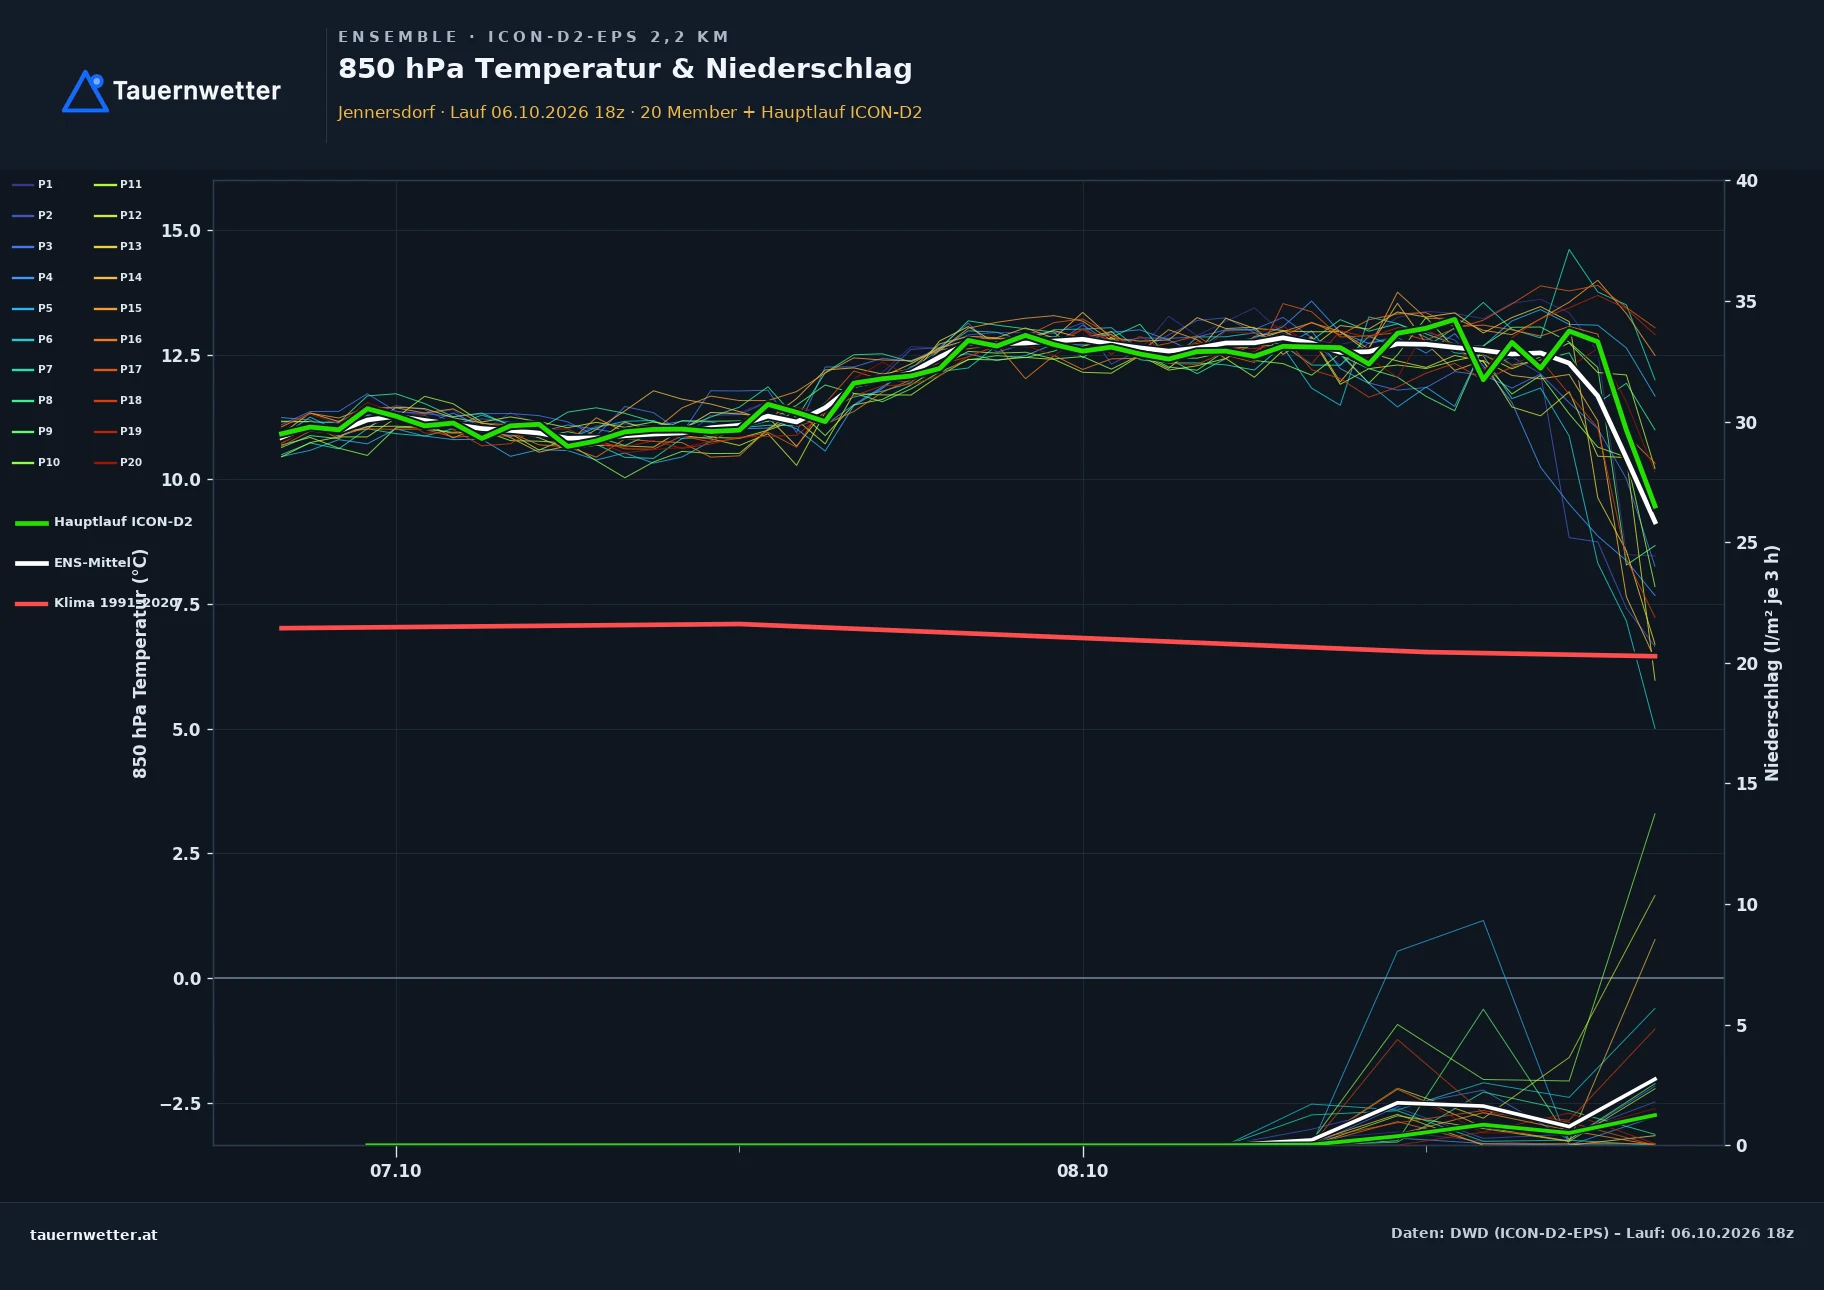This screenshot has height=1290, width=1824.
Task: Select the Hauptlauf ICON-D2 legend item
Action: [104, 522]
